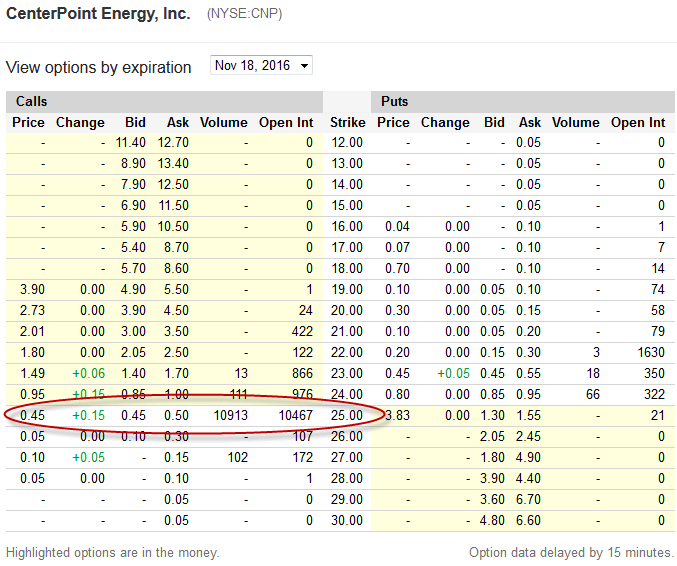Click put bid 4.80 at strike 30.00
677x566 pixels.
coord(492,520)
